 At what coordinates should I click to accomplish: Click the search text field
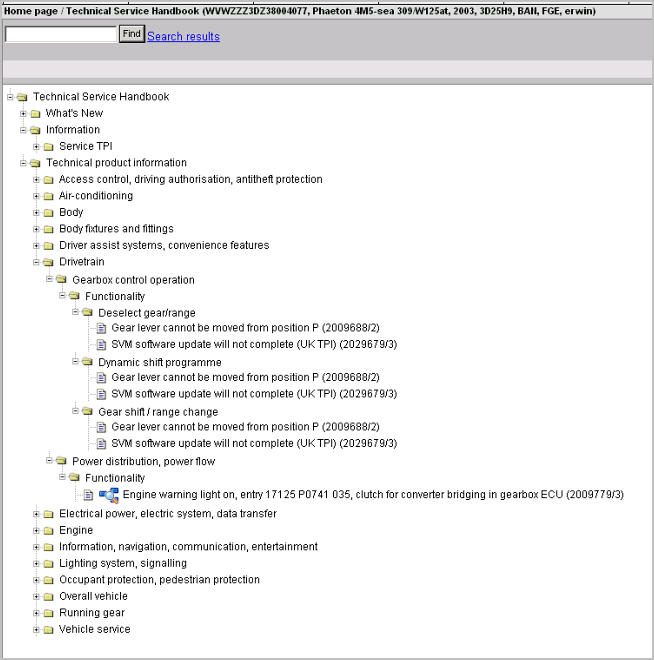[x=61, y=34]
